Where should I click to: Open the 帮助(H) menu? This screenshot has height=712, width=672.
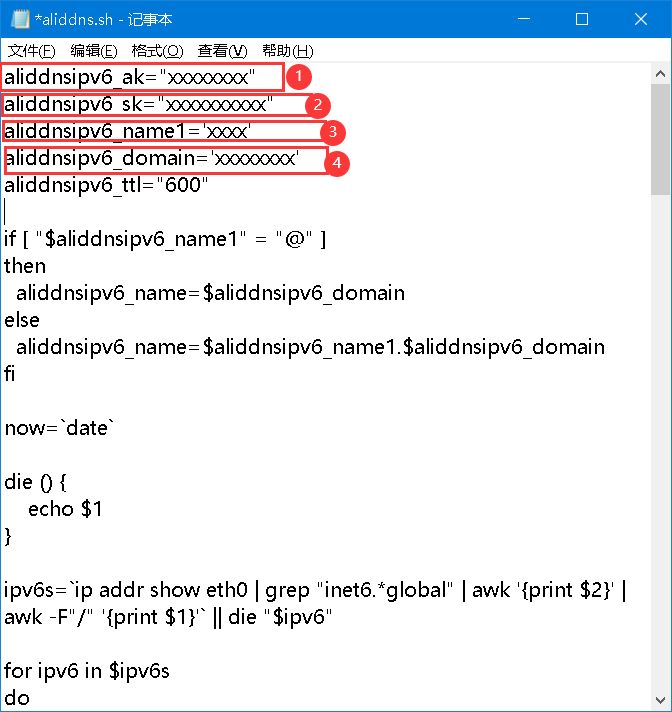pos(287,51)
